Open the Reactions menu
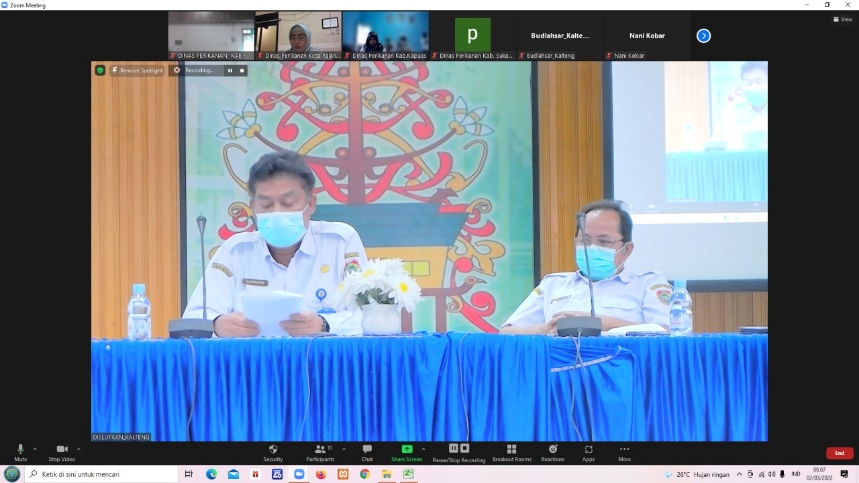Screen dimensions: 859x483 [553, 451]
